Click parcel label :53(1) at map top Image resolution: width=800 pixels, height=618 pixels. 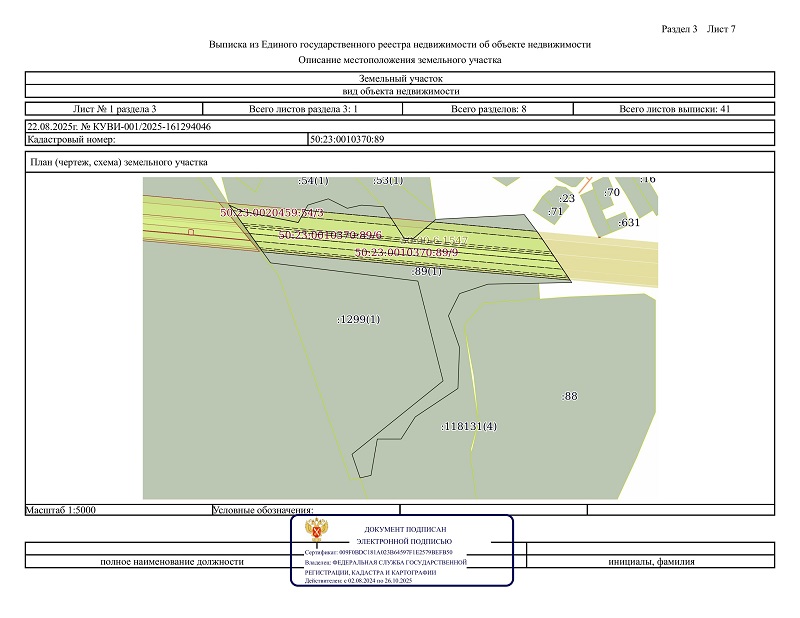click(387, 181)
